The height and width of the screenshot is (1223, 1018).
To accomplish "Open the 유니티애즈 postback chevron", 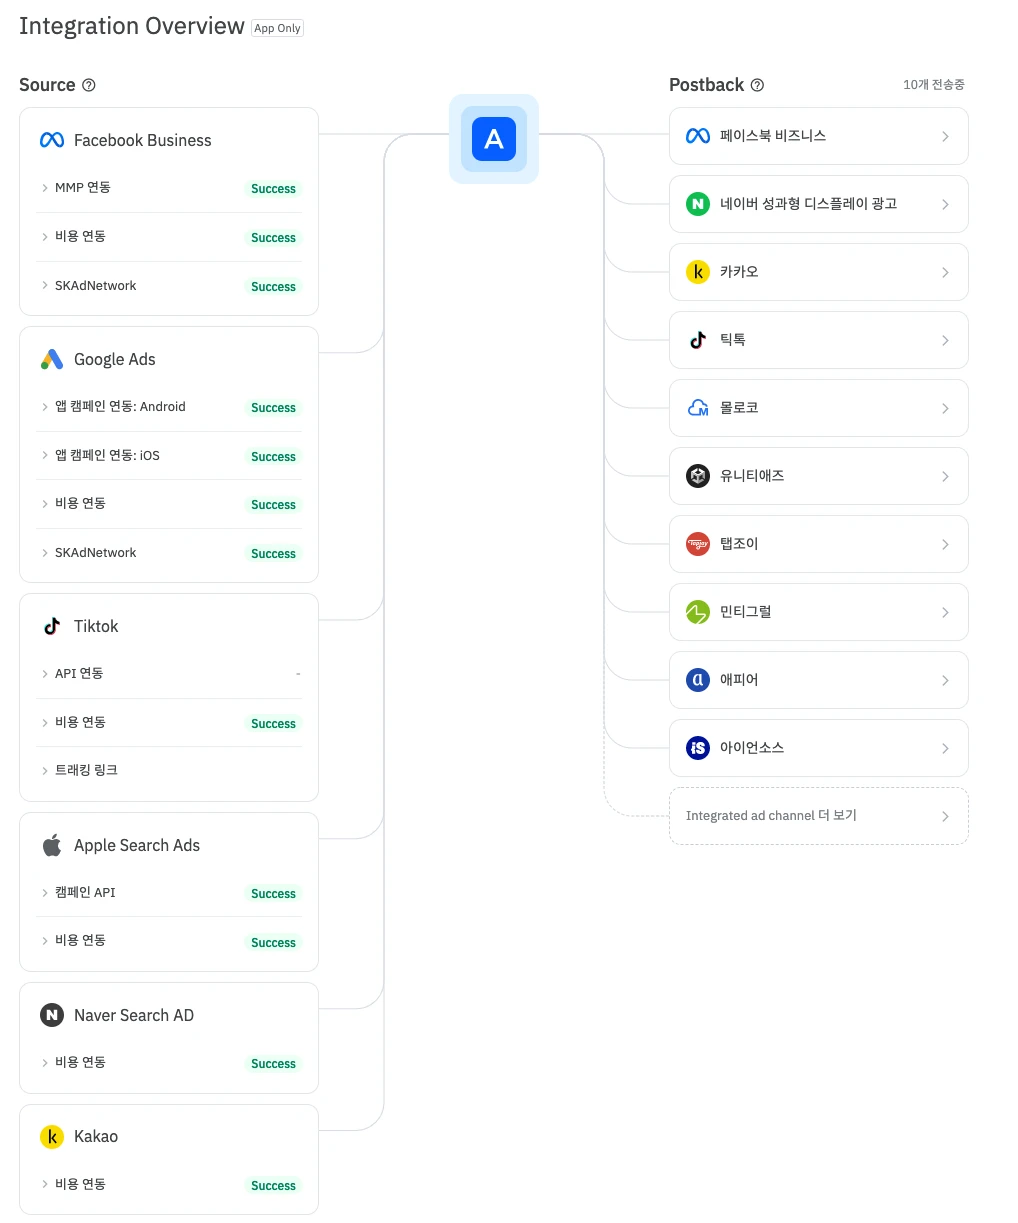I will 945,476.
